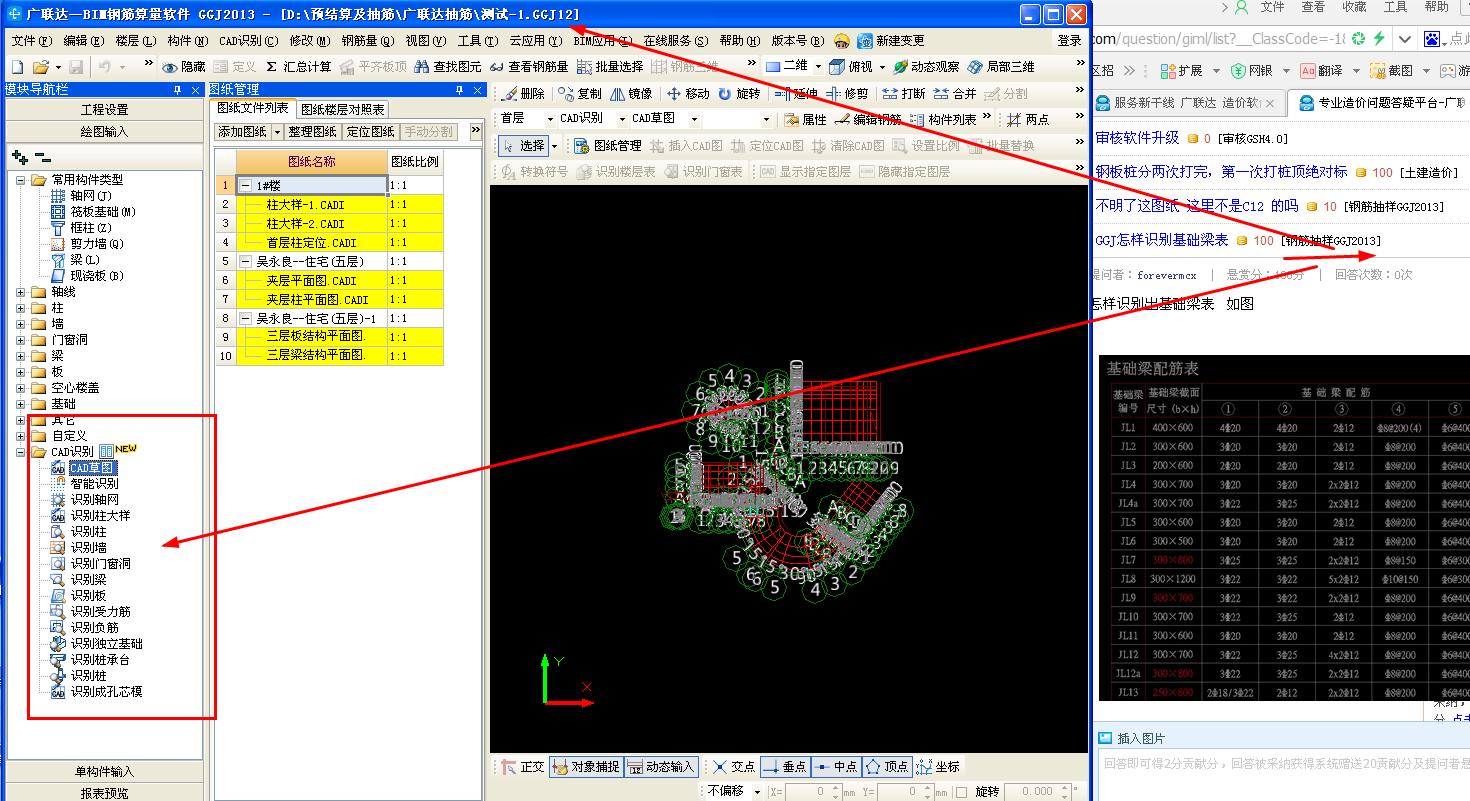The width and height of the screenshot is (1470, 801).
Task: Click the 整理图纸 button
Action: [x=312, y=132]
